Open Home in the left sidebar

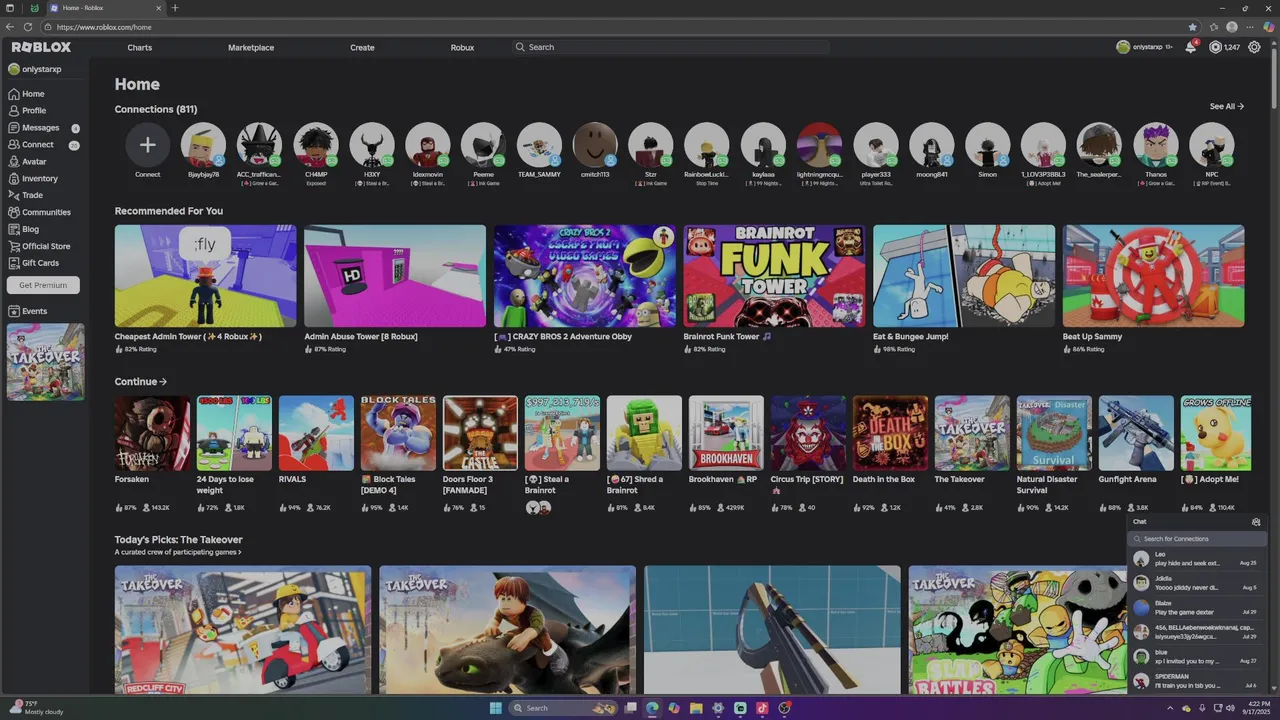tap(26, 94)
